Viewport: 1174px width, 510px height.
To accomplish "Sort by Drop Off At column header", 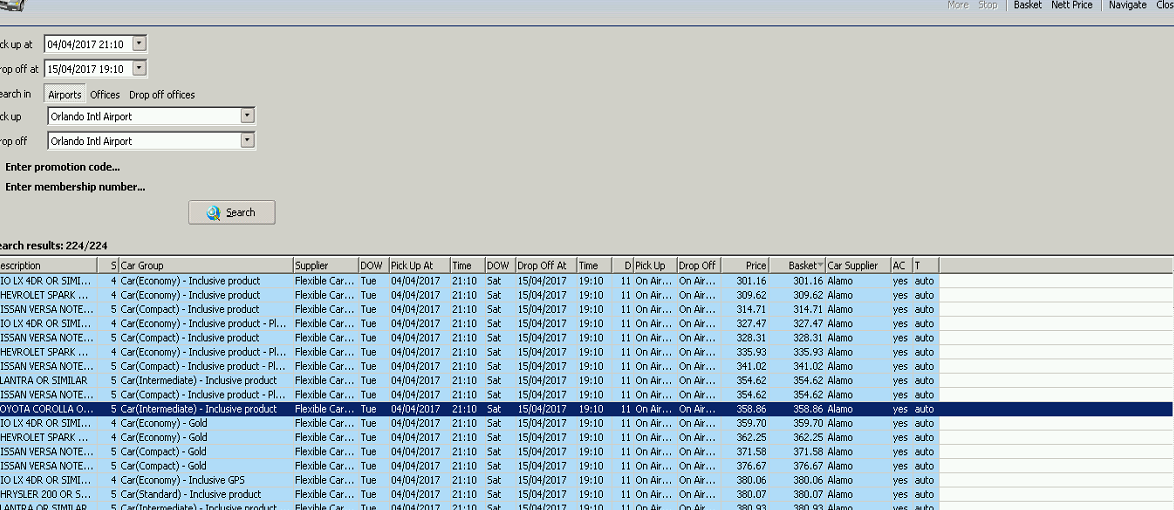I will pos(547,265).
